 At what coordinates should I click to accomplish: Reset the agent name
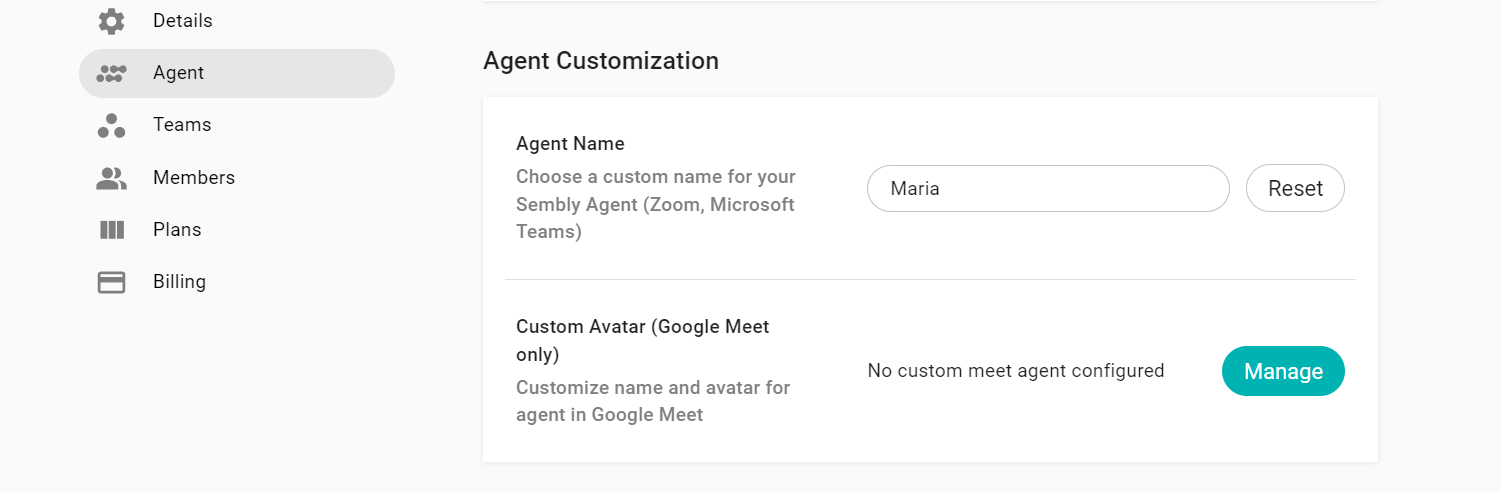1295,188
